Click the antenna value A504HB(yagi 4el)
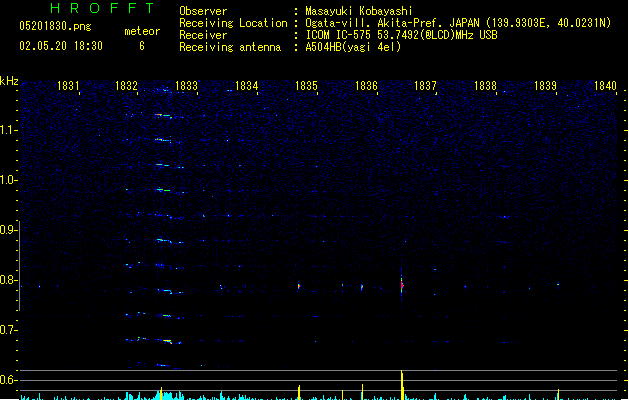629x400 pixels. tap(353, 47)
